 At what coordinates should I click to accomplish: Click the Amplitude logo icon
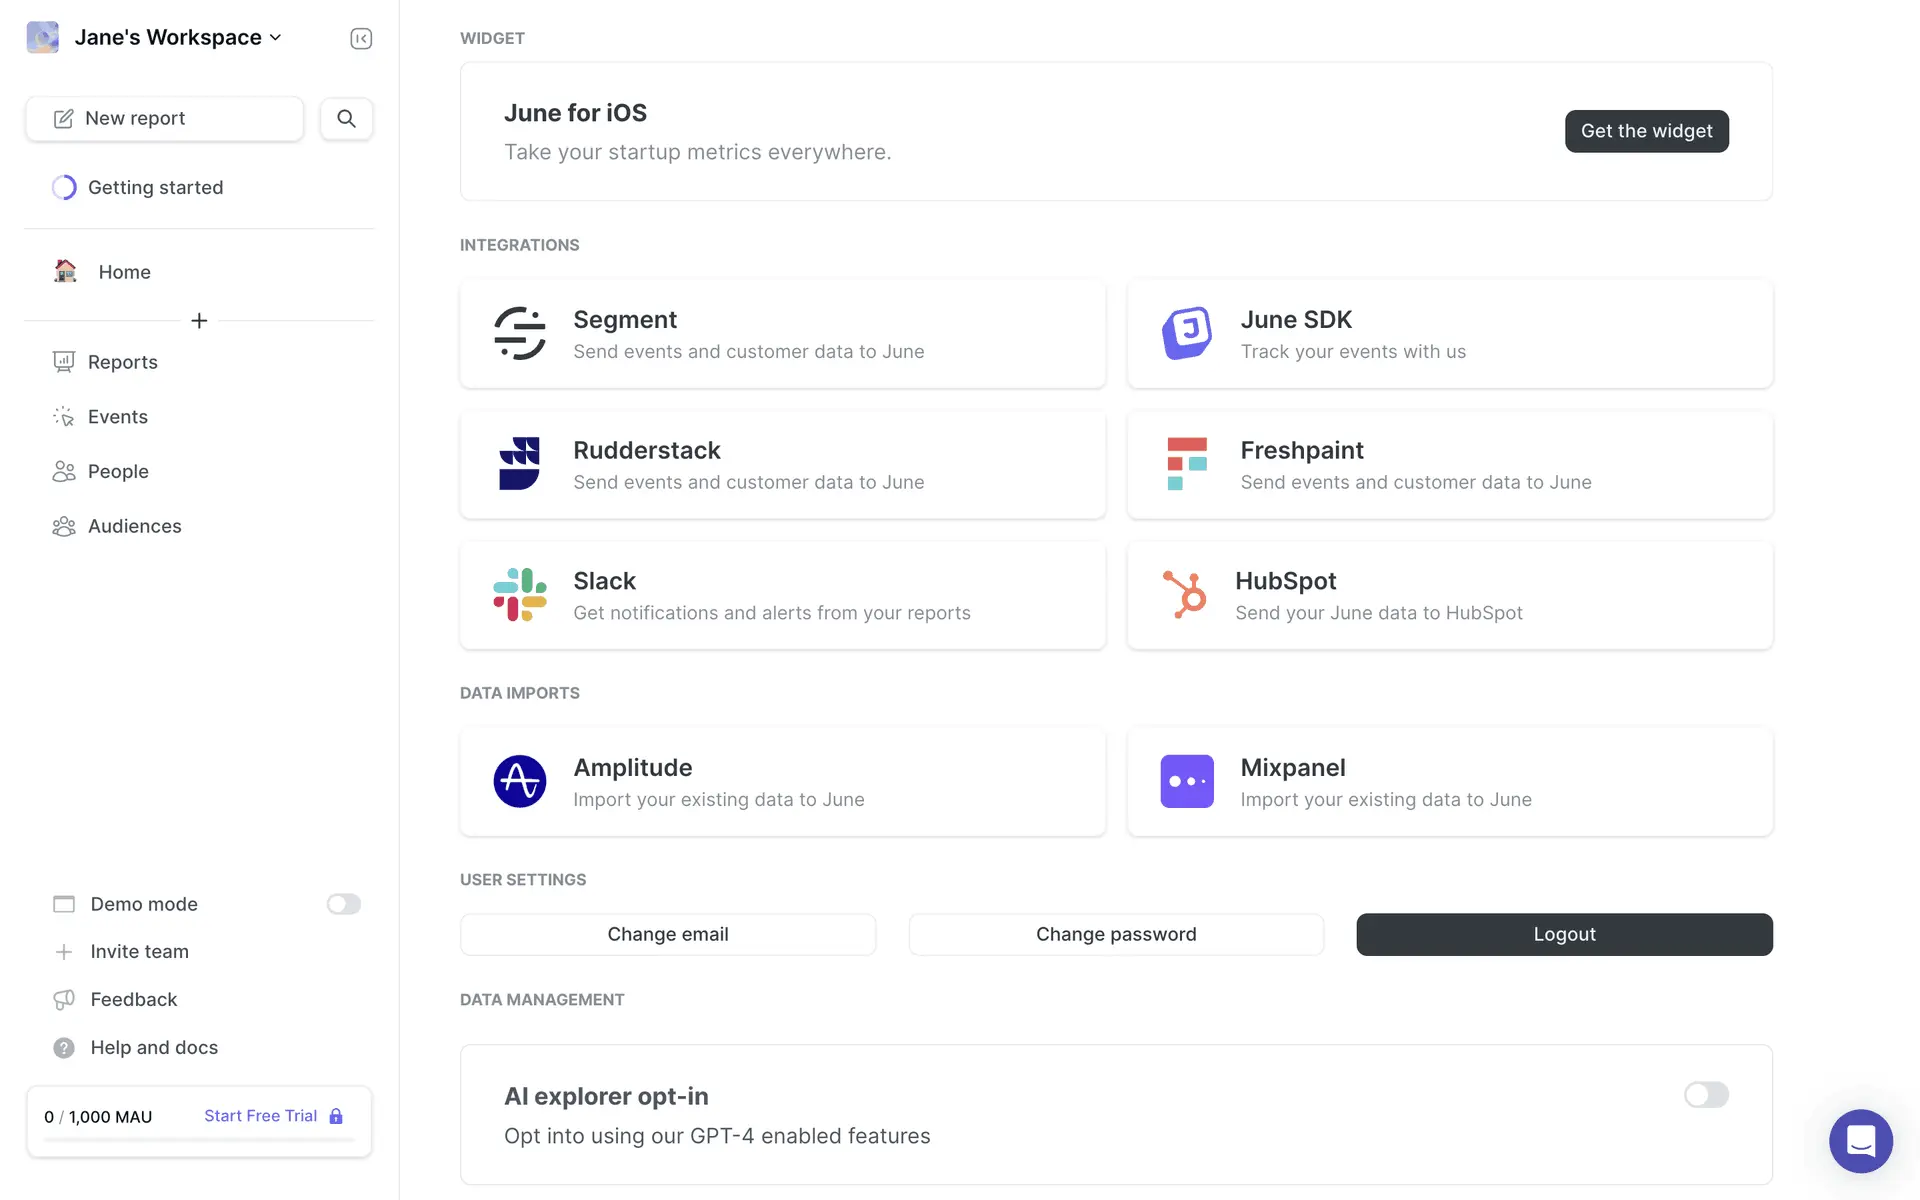(520, 781)
